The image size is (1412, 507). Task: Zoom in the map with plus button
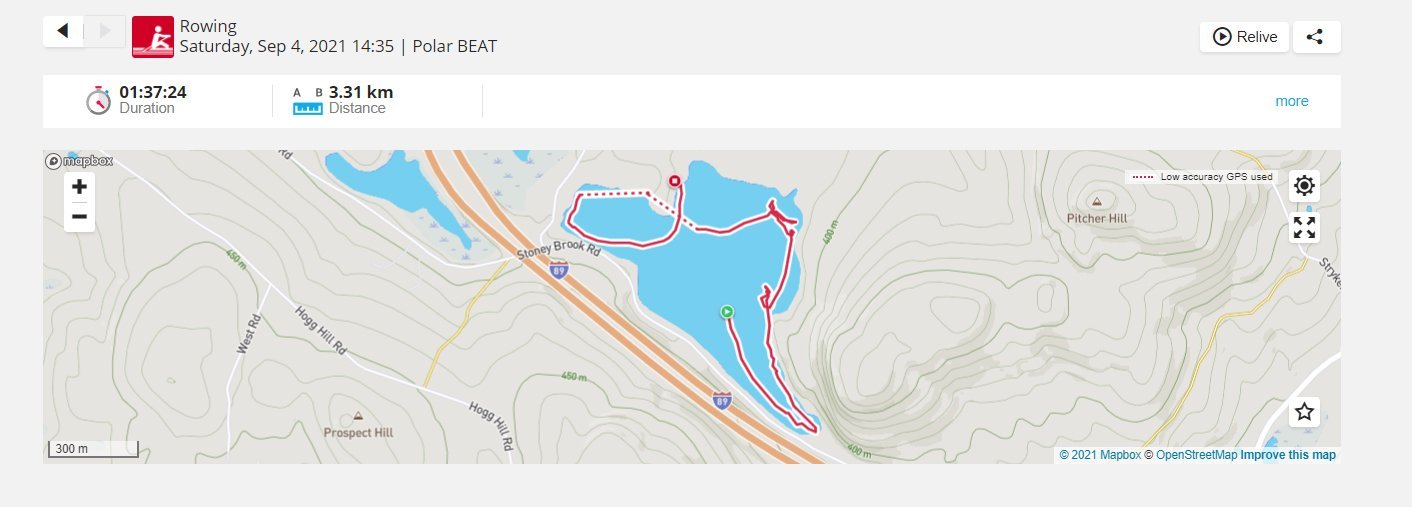click(x=80, y=186)
